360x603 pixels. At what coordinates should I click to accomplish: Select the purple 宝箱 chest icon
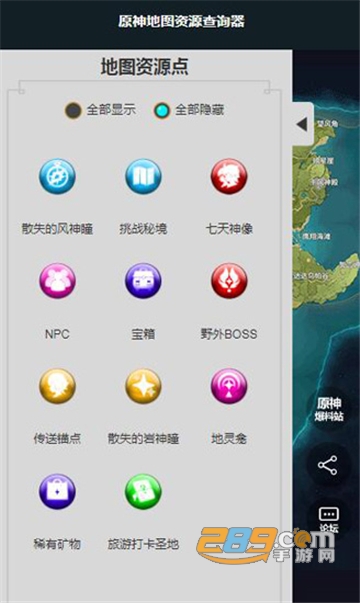pos(143,281)
